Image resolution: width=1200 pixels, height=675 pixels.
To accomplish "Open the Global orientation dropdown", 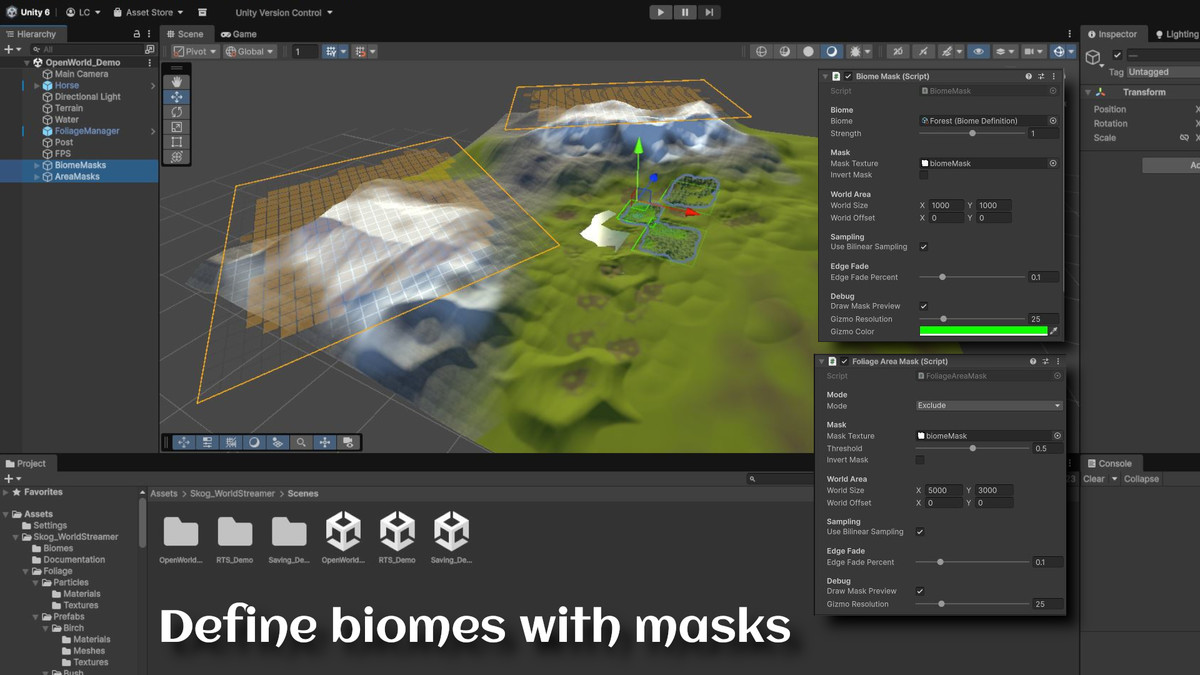I will [250, 51].
